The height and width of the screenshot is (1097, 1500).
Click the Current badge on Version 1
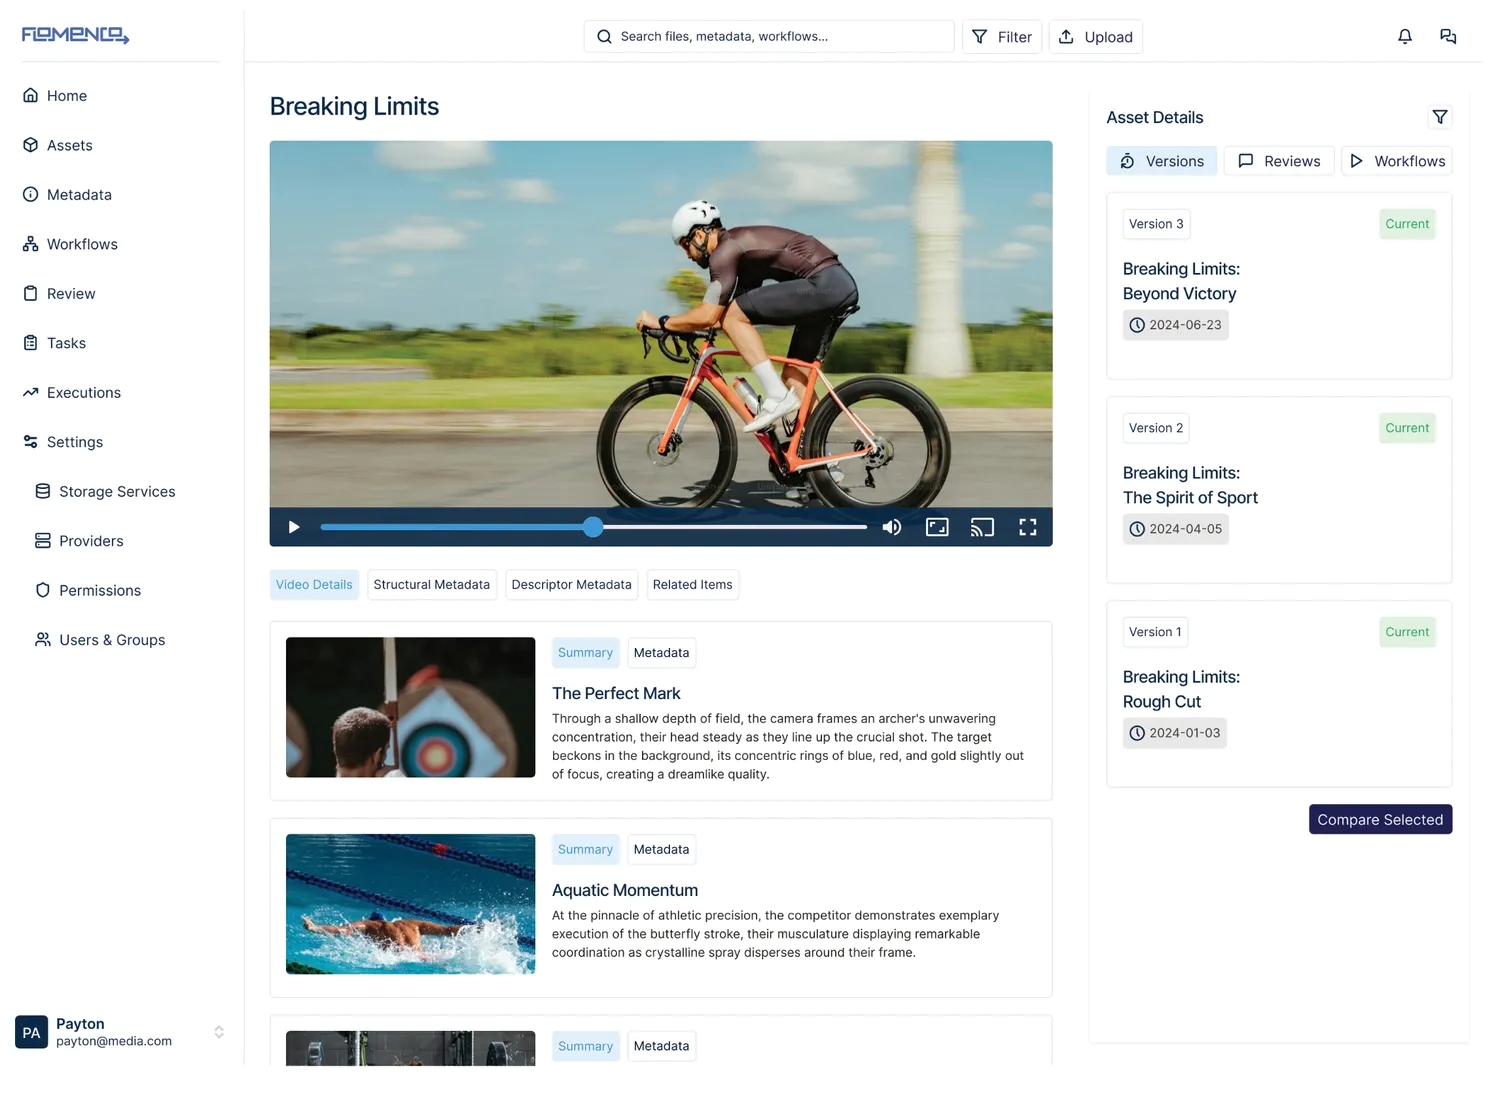1407,632
